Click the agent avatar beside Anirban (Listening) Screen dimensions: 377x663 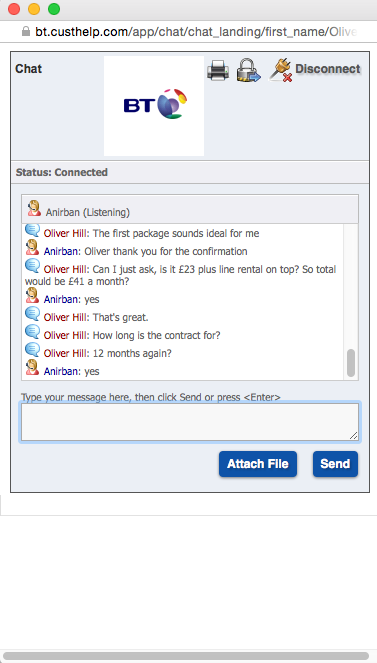coord(34,209)
